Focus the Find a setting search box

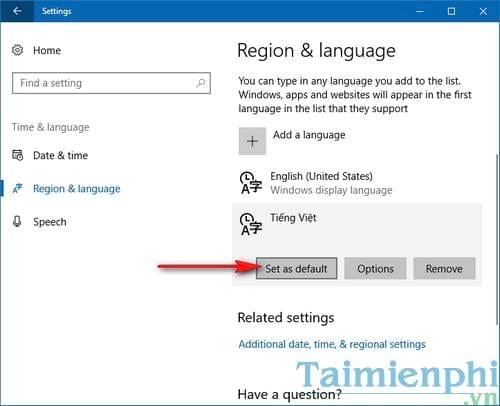(x=111, y=83)
